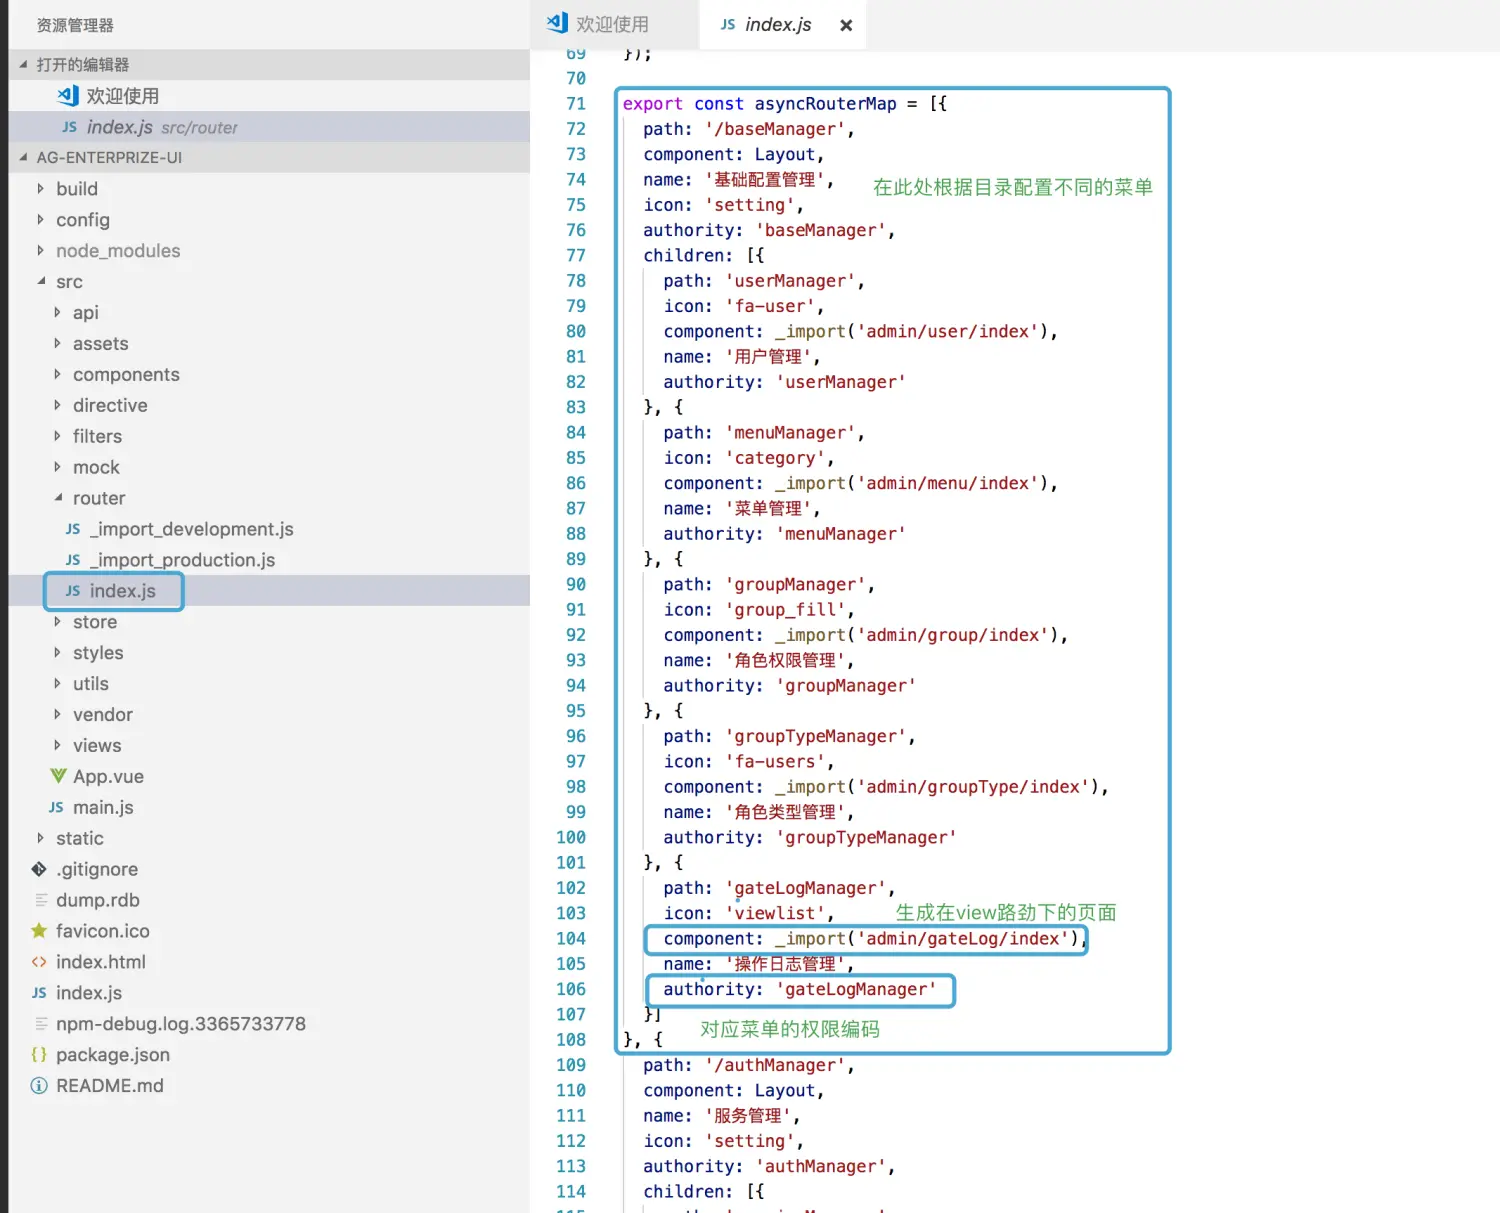
Task: Click 'admin/gateLog/index' string in line 104
Action: tap(962, 938)
